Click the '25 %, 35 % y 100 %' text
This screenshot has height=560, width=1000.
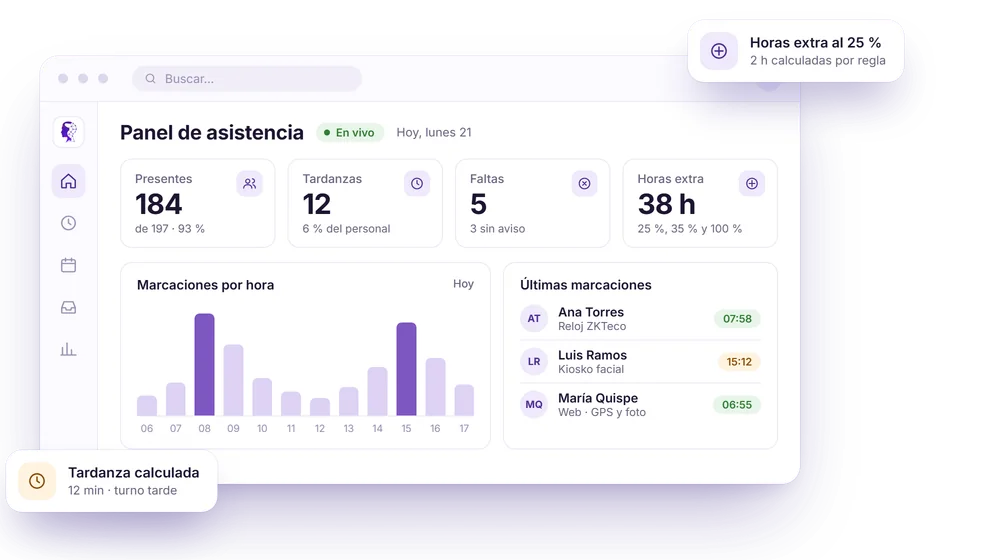(689, 228)
